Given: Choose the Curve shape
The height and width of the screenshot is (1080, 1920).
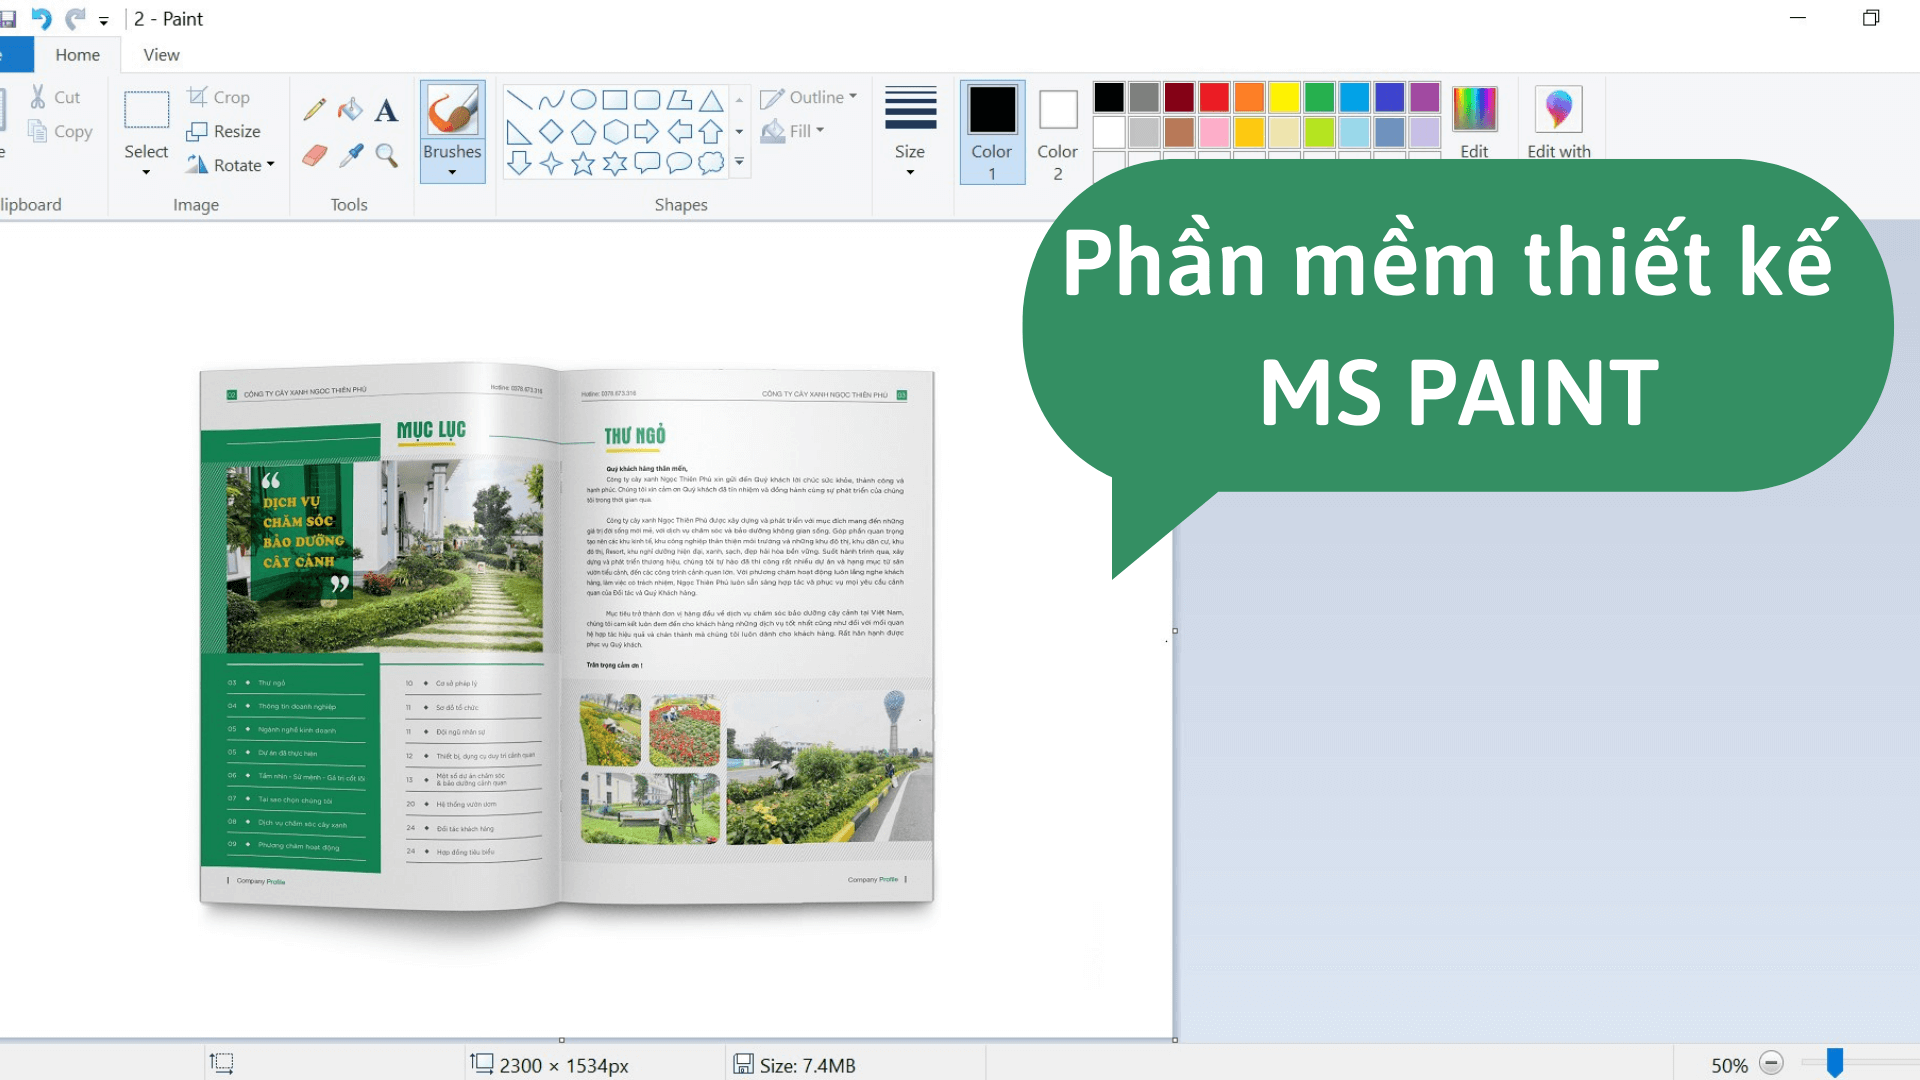Looking at the screenshot, I should pyautogui.click(x=551, y=100).
